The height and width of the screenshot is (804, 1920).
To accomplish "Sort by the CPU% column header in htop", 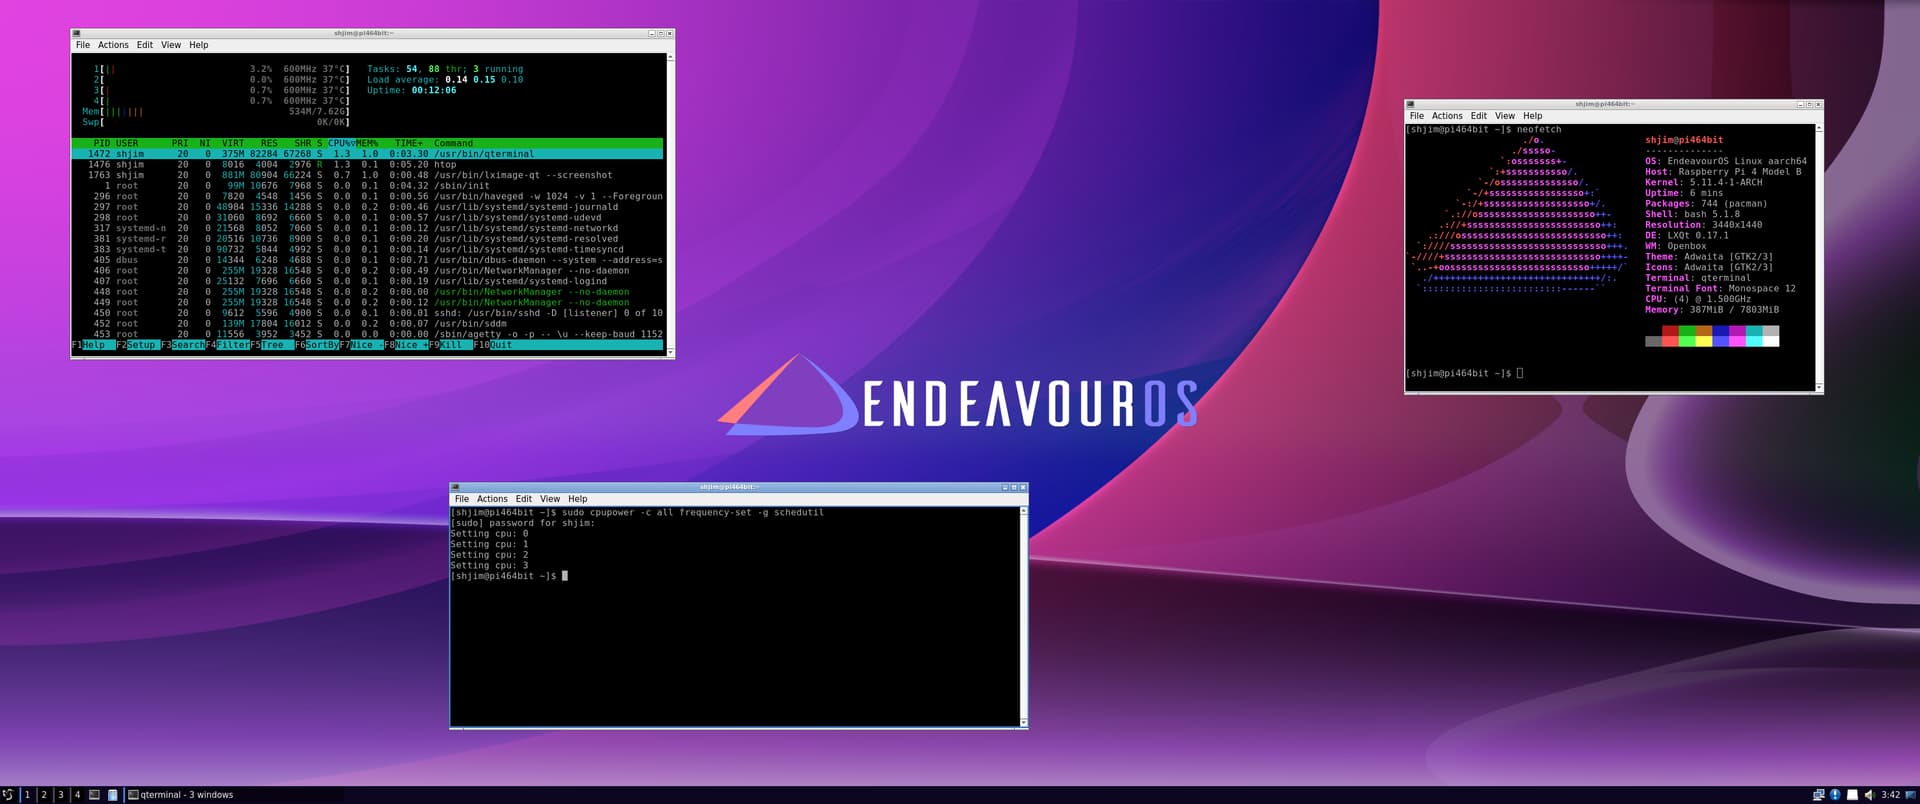I will 341,143.
